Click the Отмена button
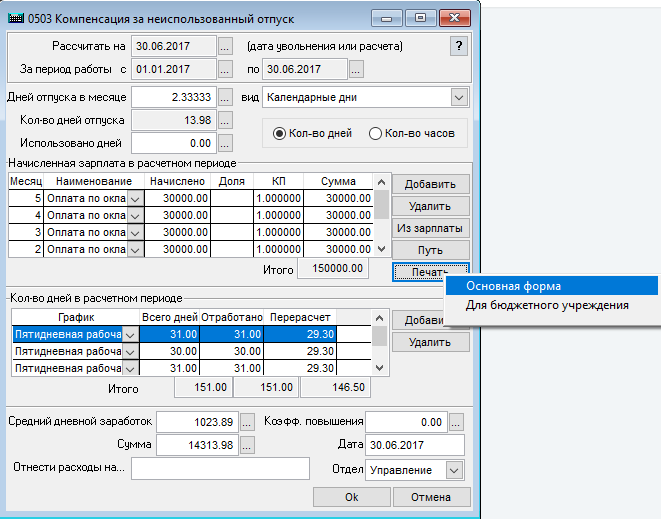661x519 pixels. [x=431, y=497]
